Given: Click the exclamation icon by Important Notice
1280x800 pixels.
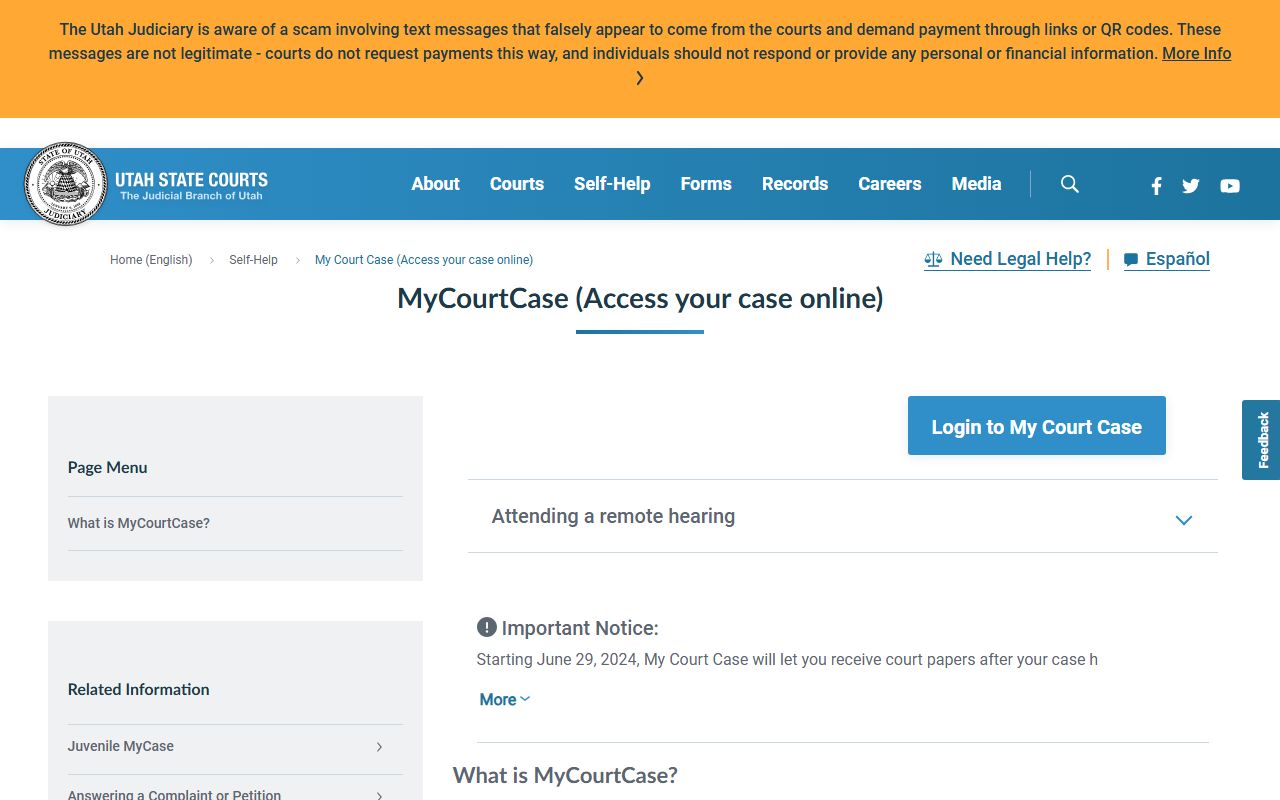Looking at the screenshot, I should pyautogui.click(x=487, y=628).
